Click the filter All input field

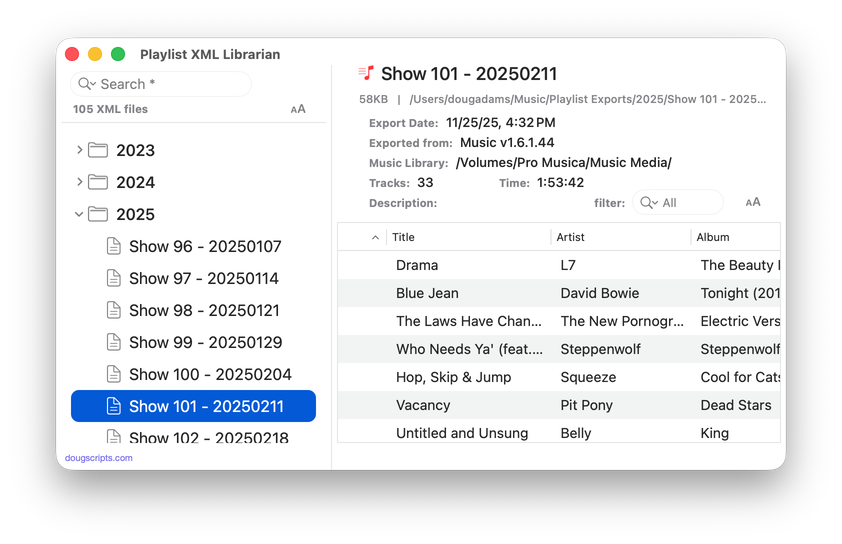point(690,202)
